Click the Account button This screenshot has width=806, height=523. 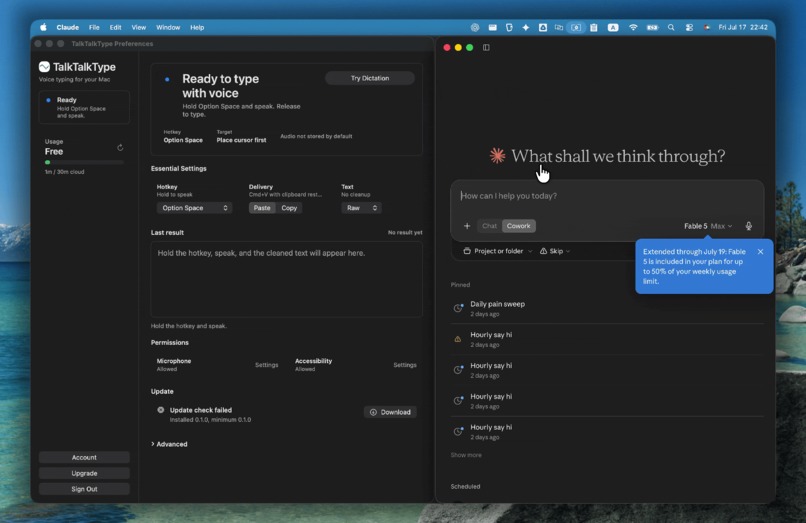[84, 457]
